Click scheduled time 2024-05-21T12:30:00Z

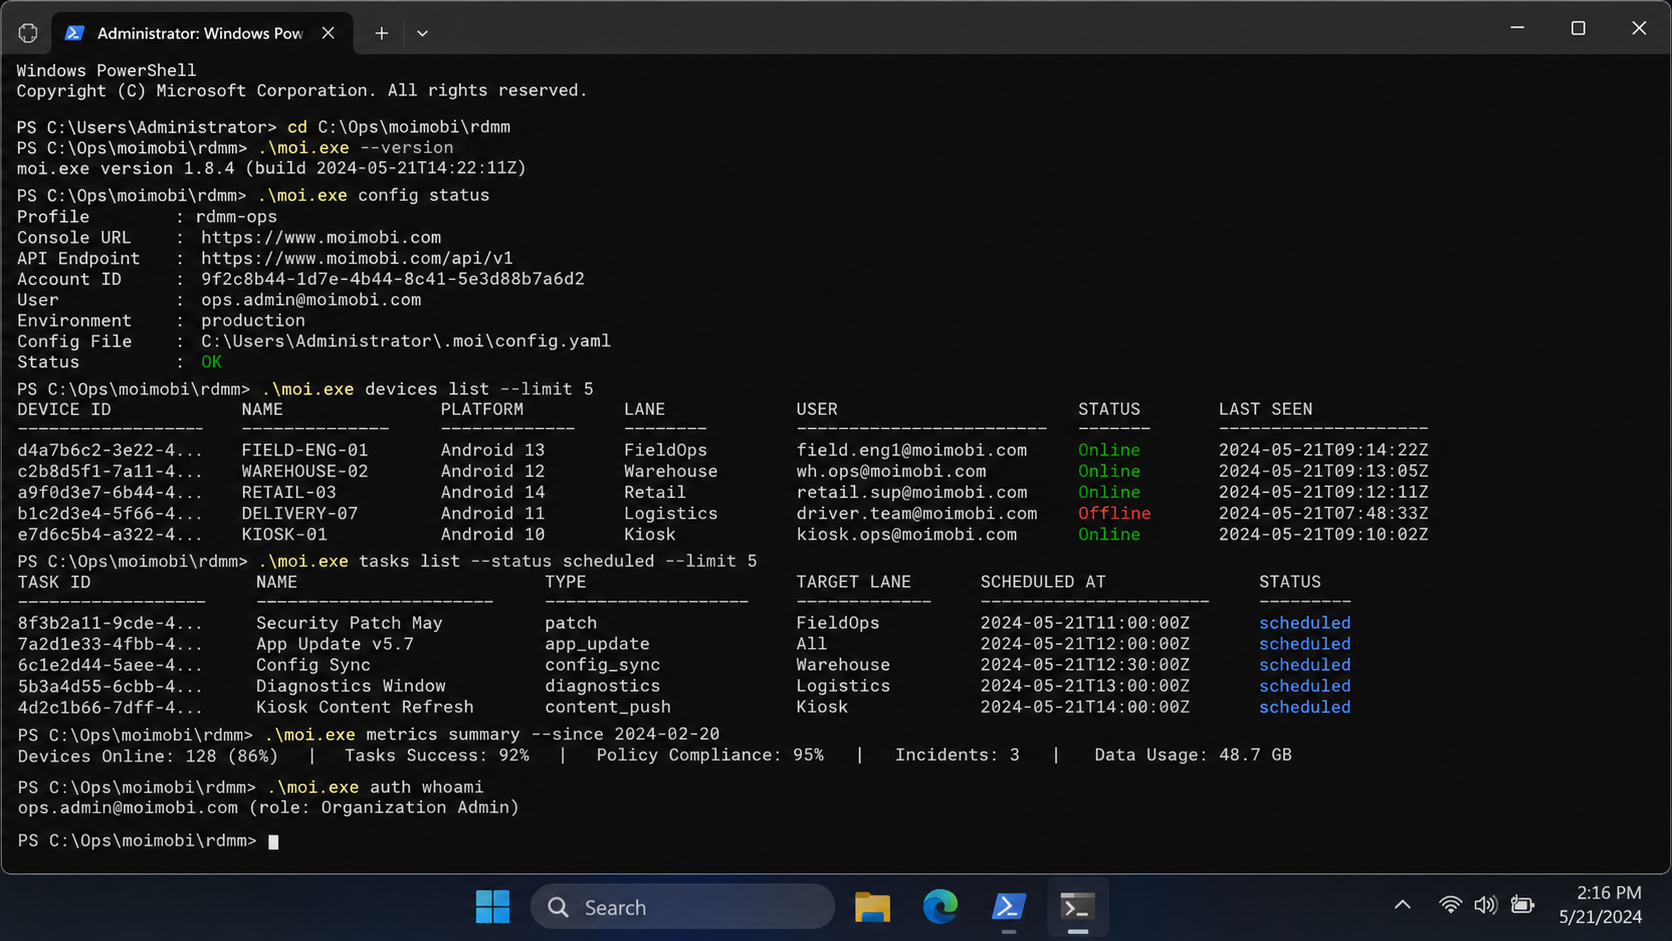pos(1085,666)
